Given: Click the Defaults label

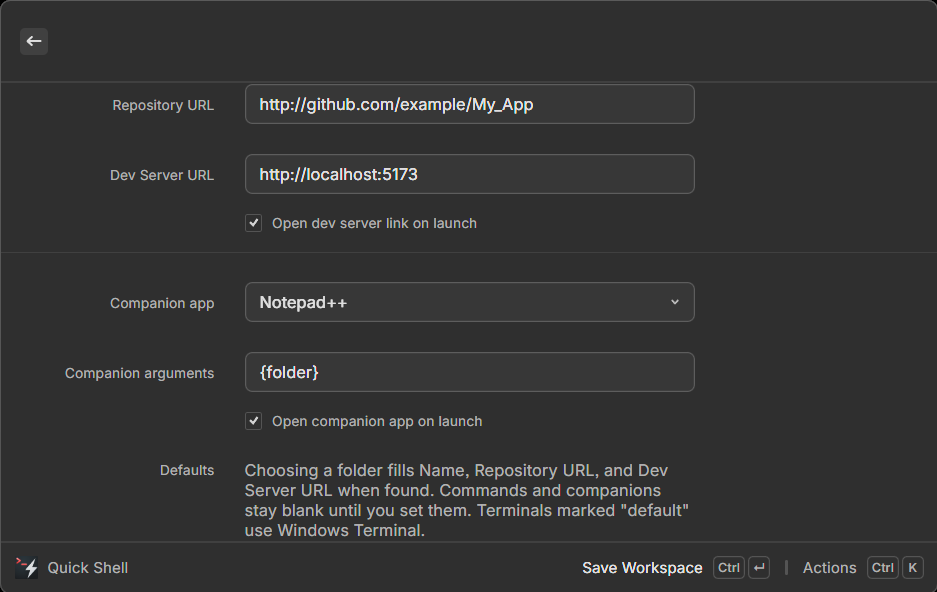Looking at the screenshot, I should click(x=187, y=470).
